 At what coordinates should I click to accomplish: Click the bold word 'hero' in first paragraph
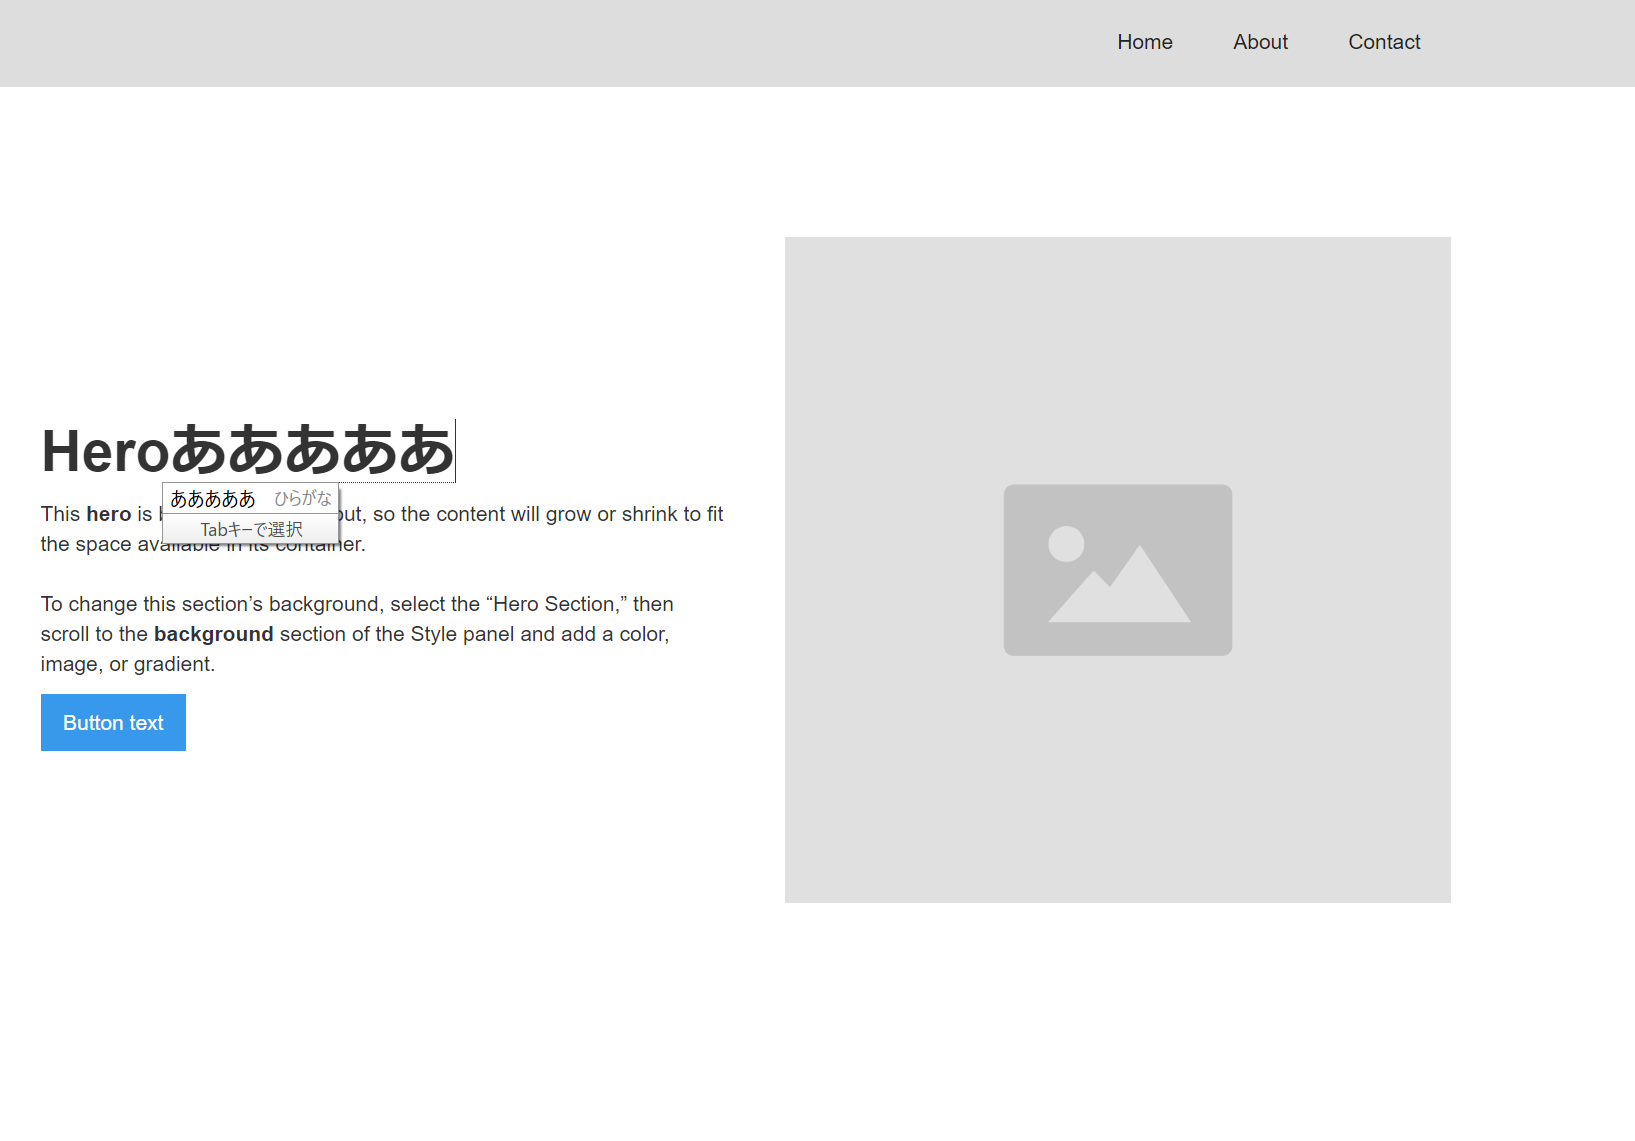[109, 514]
